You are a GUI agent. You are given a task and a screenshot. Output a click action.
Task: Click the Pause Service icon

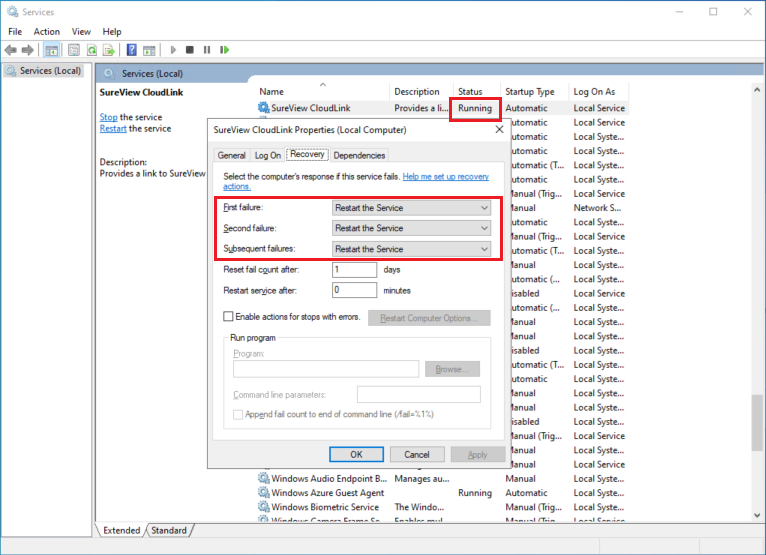pyautogui.click(x=207, y=50)
